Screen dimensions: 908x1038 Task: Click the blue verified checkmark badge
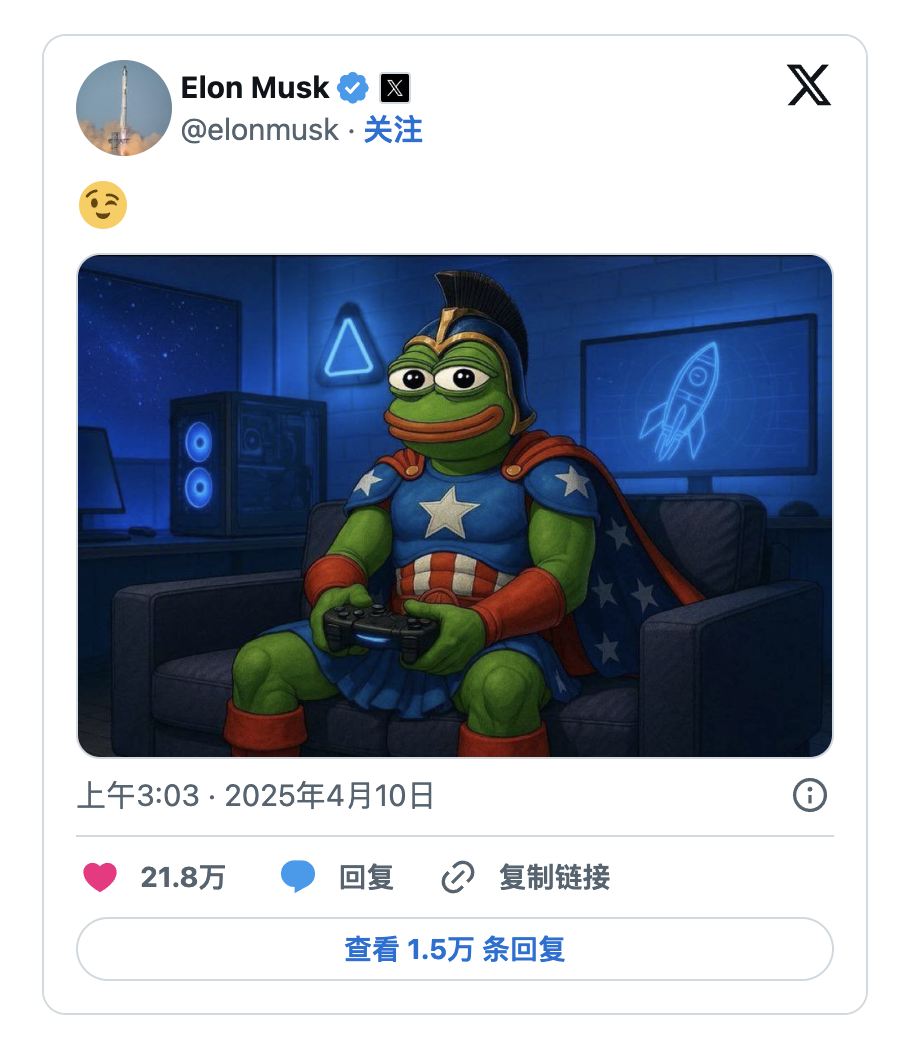coord(352,88)
